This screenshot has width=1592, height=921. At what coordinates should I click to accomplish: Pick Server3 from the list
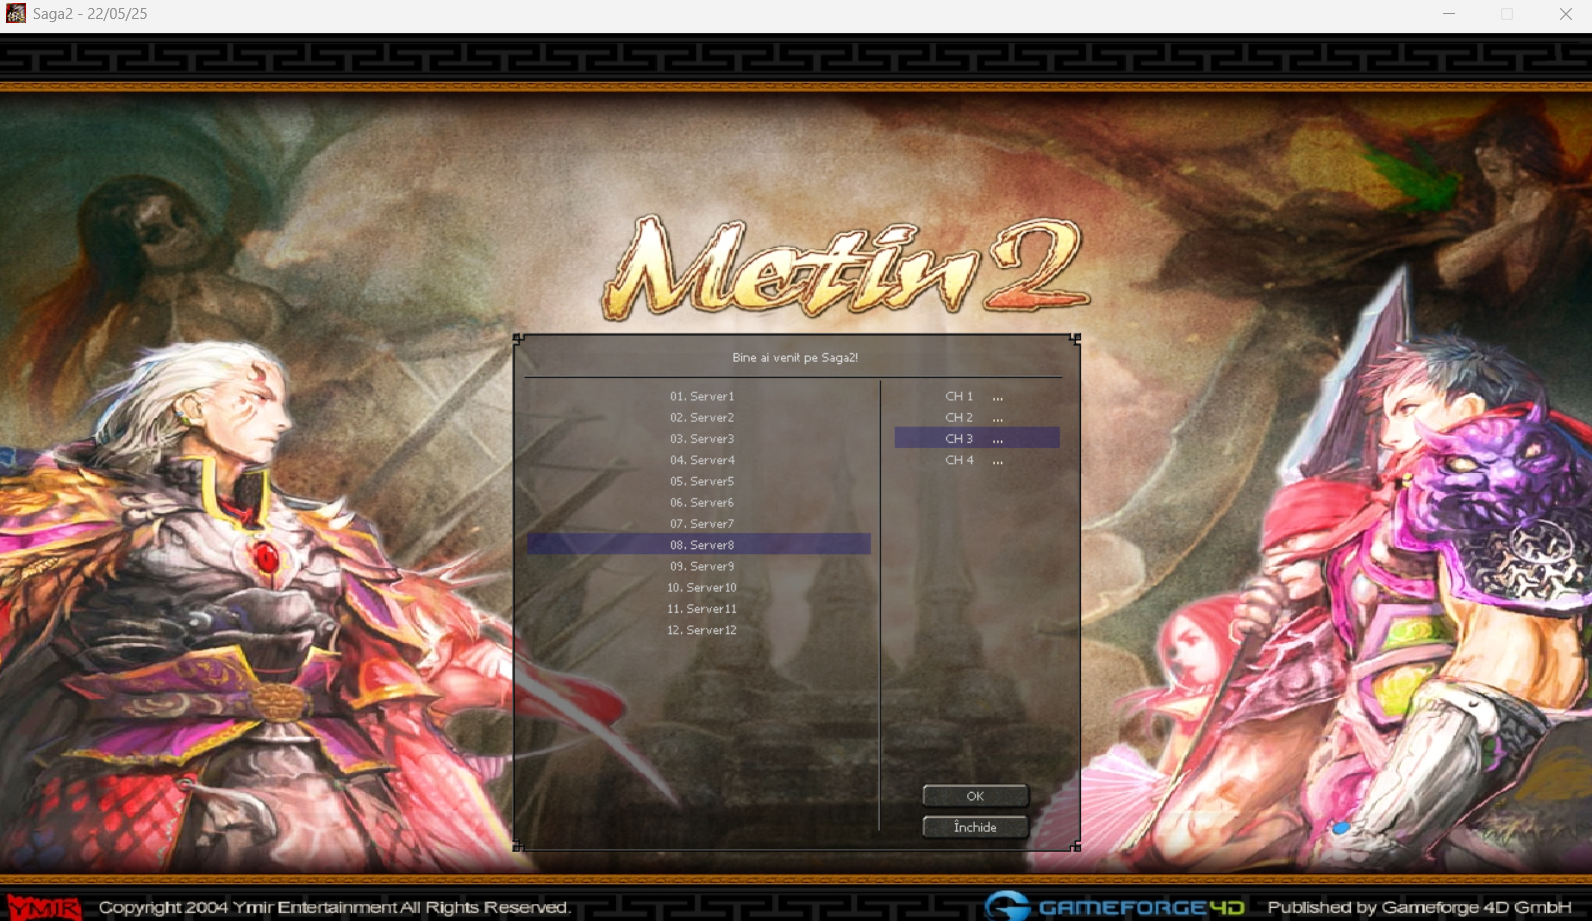pos(701,439)
